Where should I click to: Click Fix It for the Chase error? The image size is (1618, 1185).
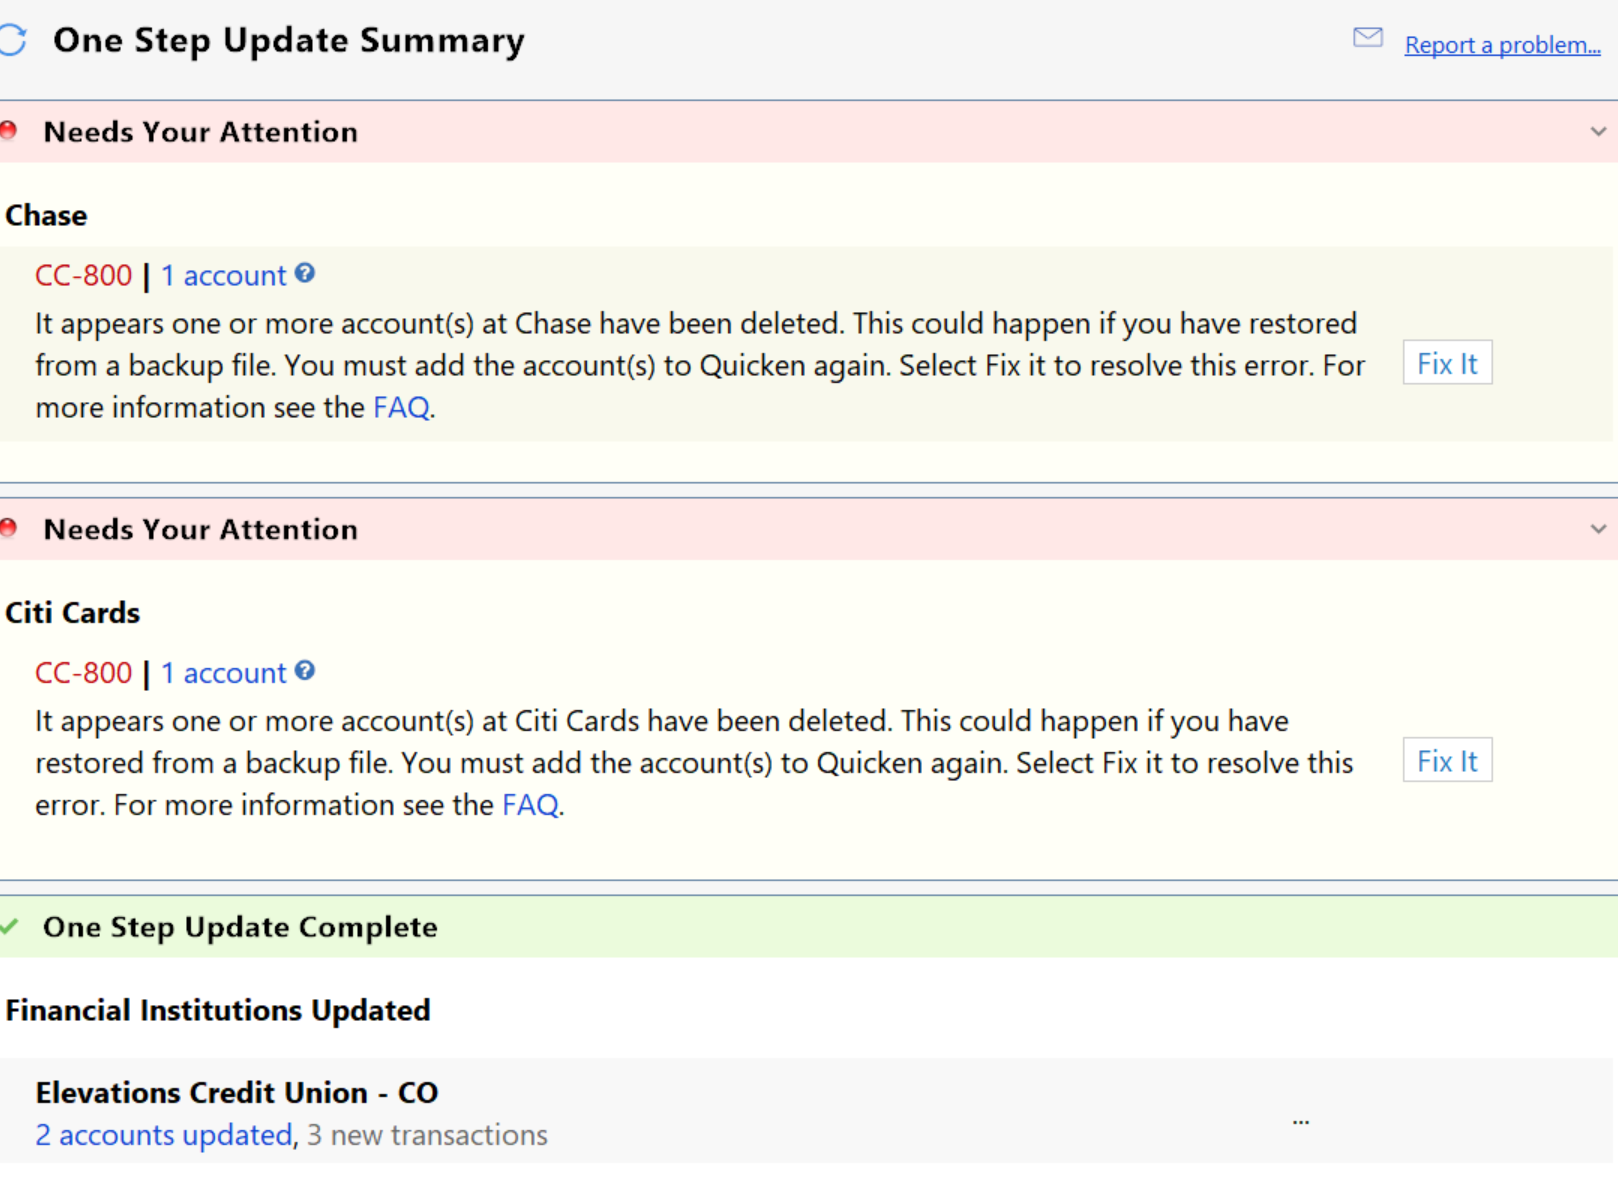(1447, 363)
